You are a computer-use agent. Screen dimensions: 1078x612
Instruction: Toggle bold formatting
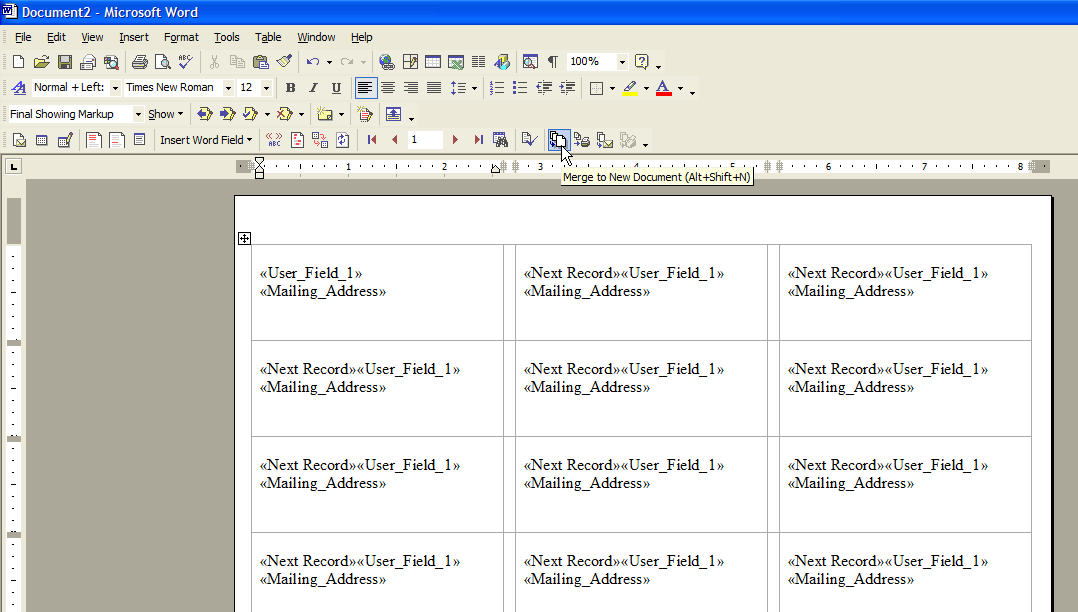[x=291, y=88]
